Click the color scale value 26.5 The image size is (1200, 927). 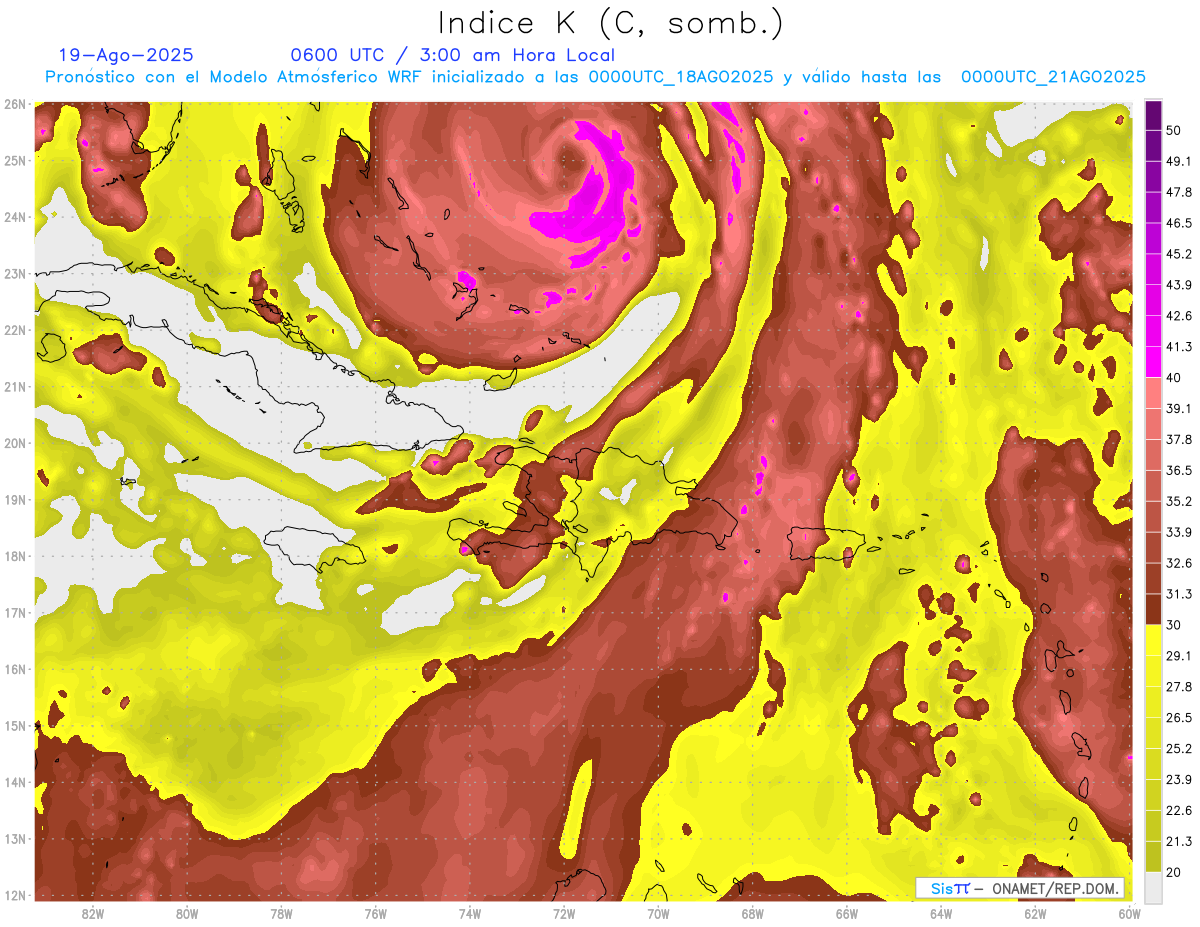click(x=1179, y=717)
